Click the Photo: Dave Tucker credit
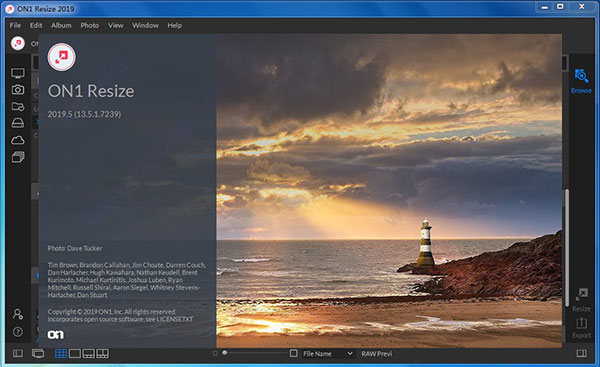 coord(75,248)
